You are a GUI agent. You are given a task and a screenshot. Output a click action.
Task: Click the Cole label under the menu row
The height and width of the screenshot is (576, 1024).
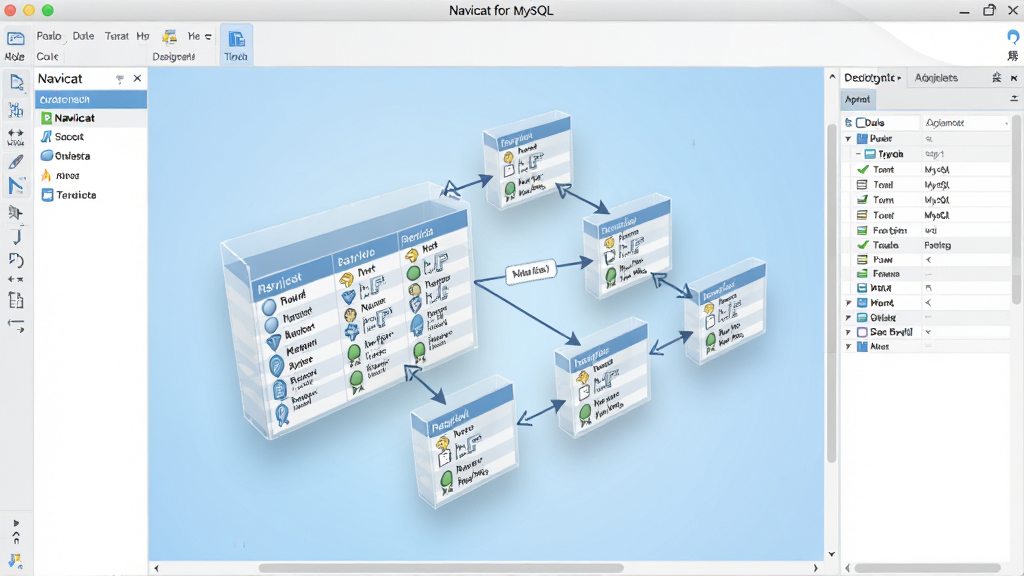(x=47, y=57)
